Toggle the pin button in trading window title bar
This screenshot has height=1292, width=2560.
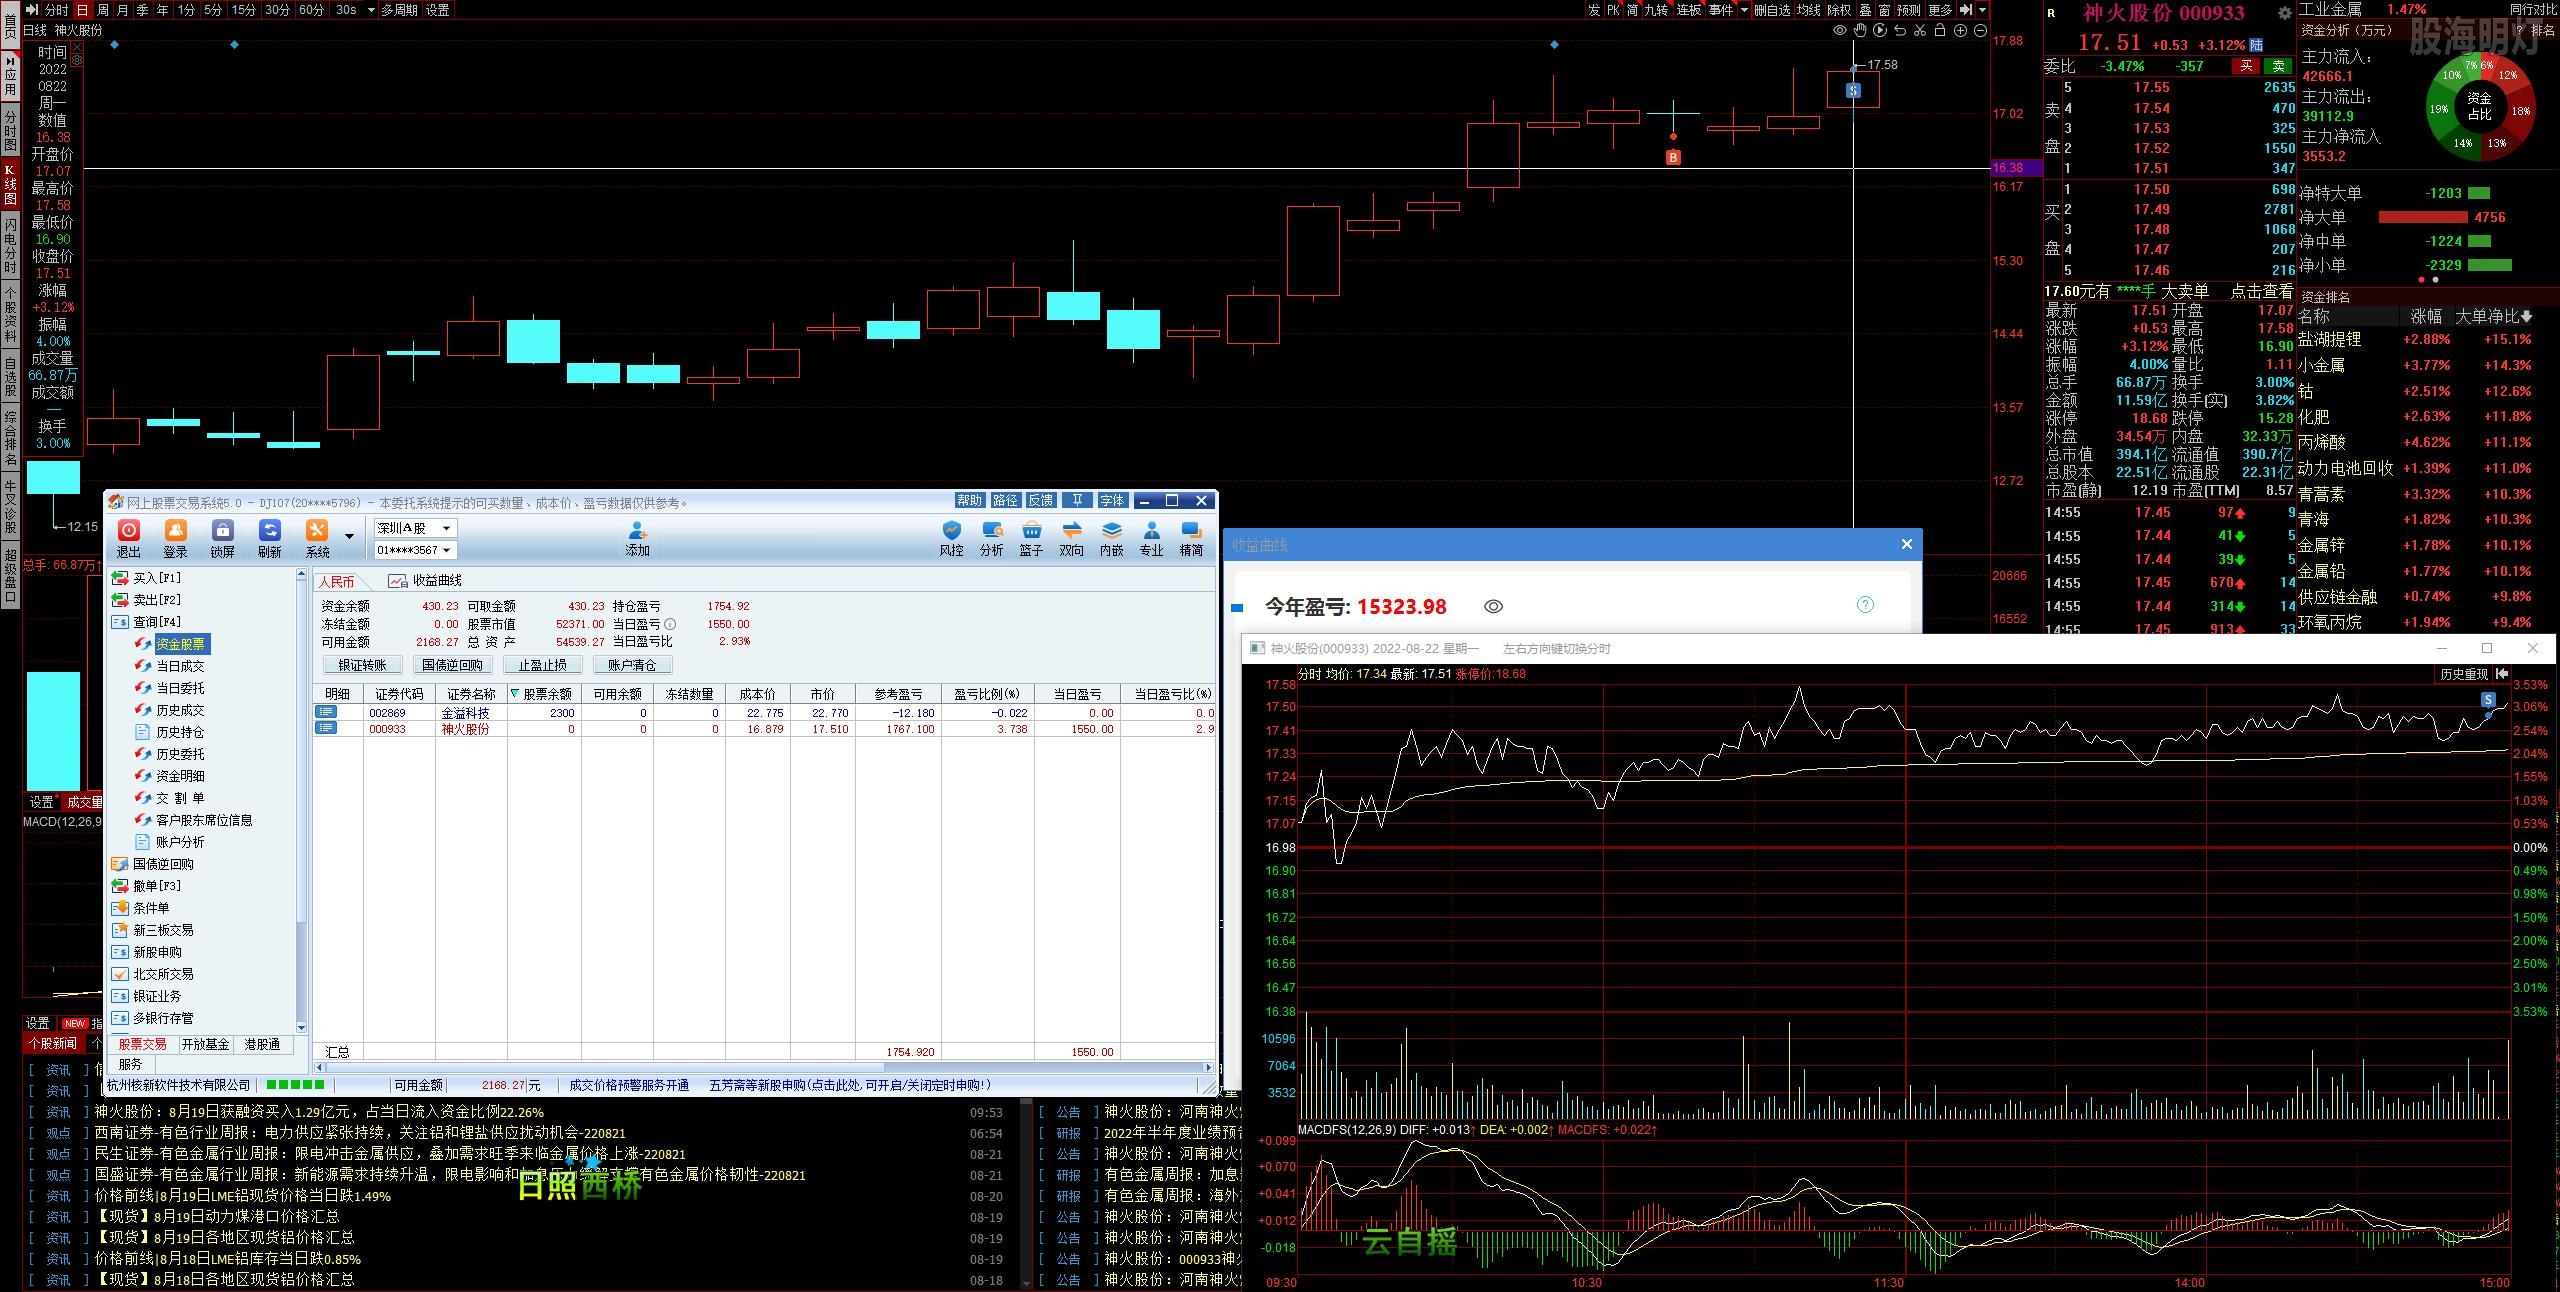(1077, 501)
